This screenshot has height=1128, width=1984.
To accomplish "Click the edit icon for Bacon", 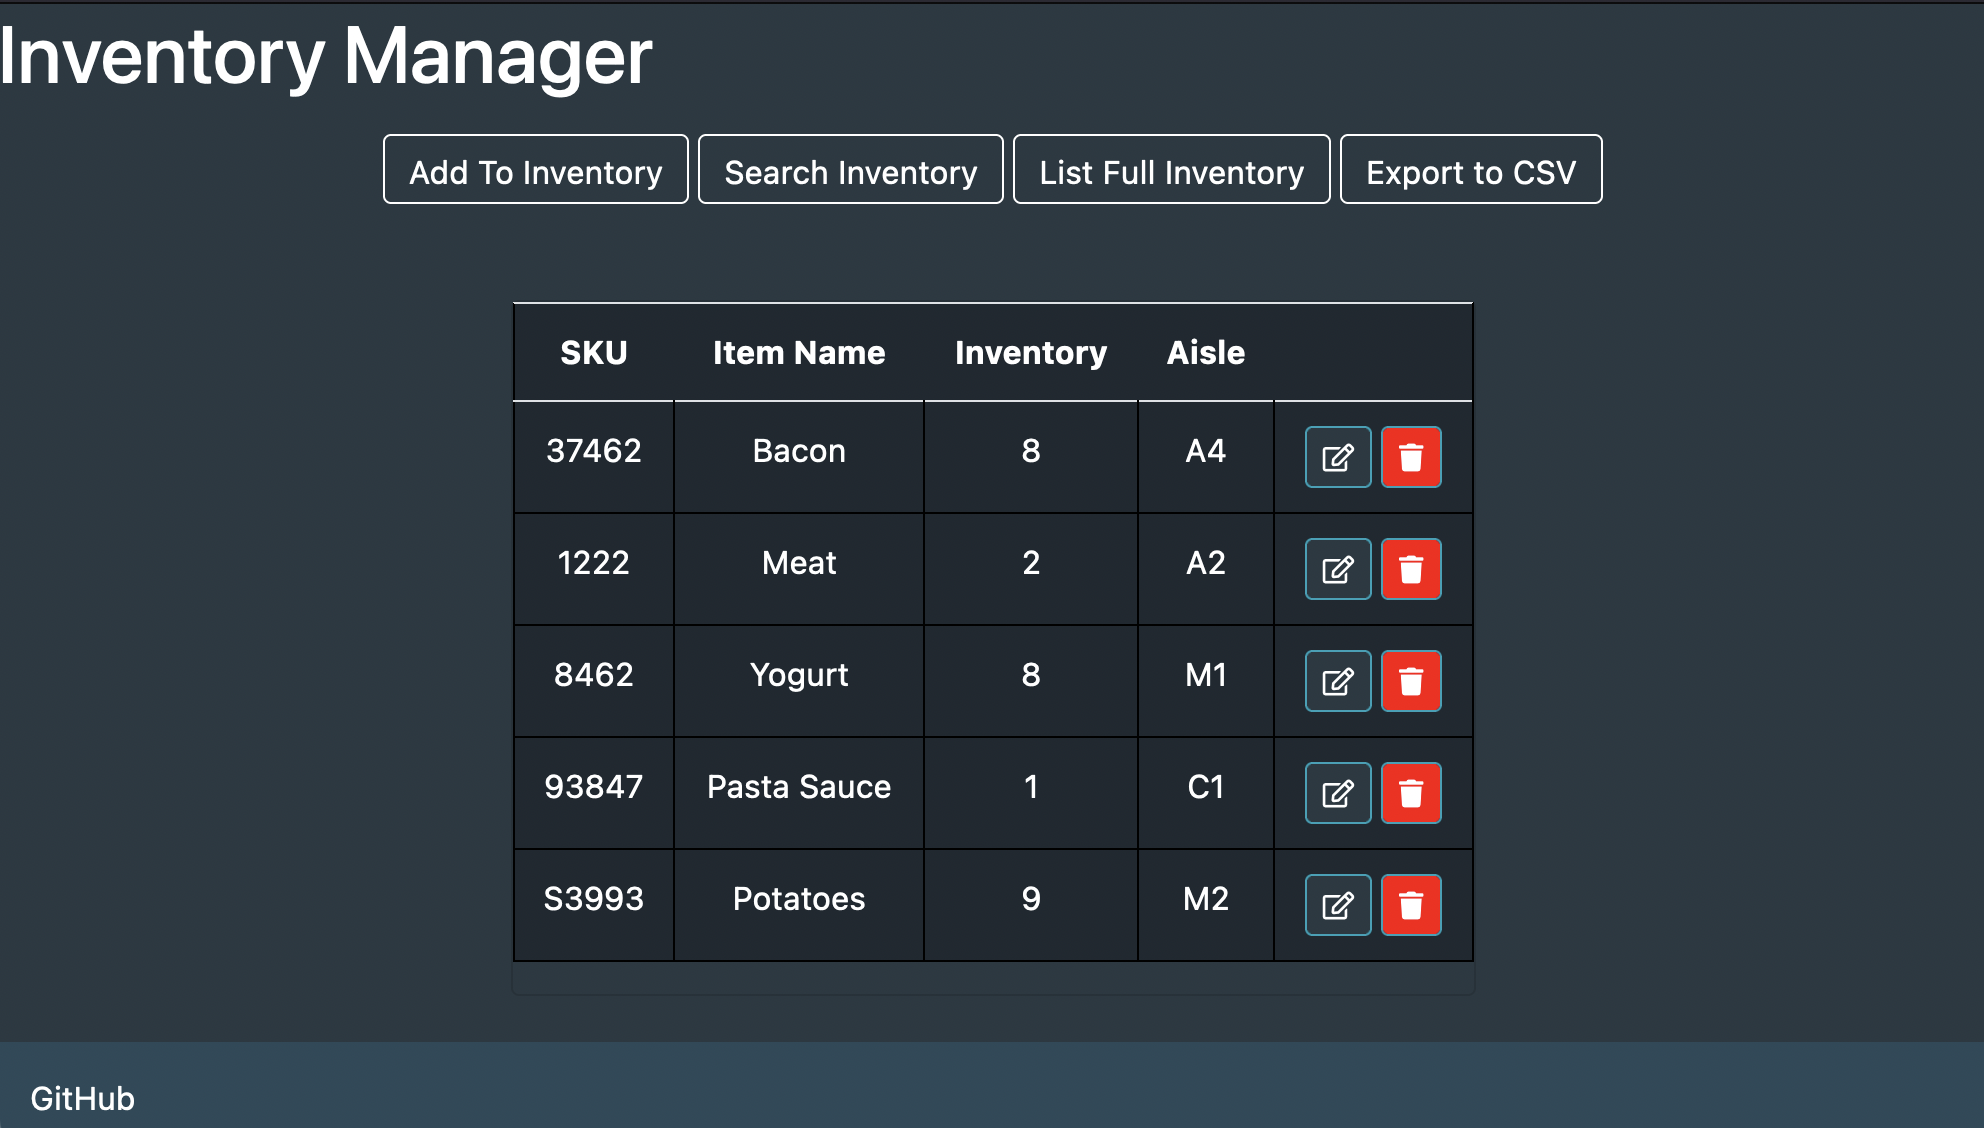I will [x=1336, y=456].
